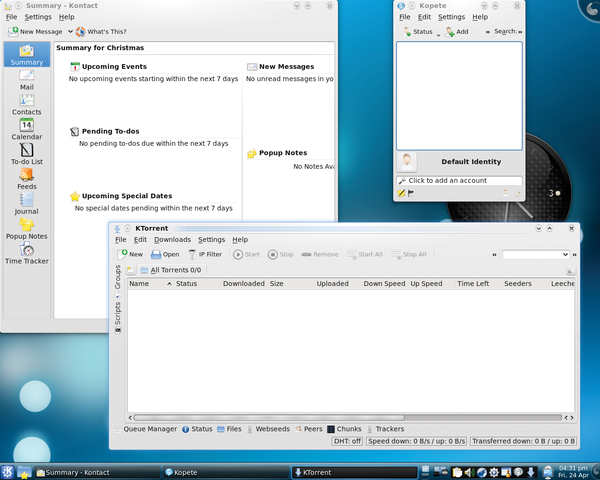Open the Kontact Help menu

coord(67,17)
